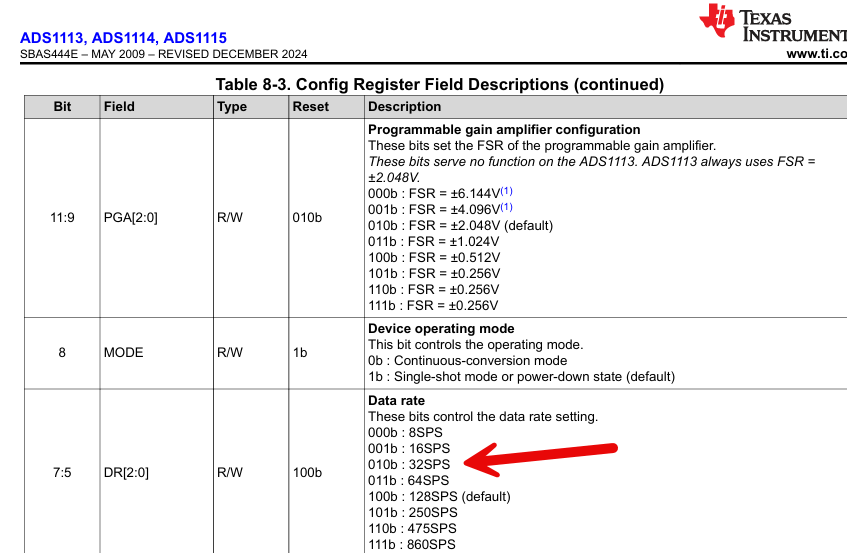Click the line 010b : FSR = ±2.048V (default)

click(x=460, y=225)
